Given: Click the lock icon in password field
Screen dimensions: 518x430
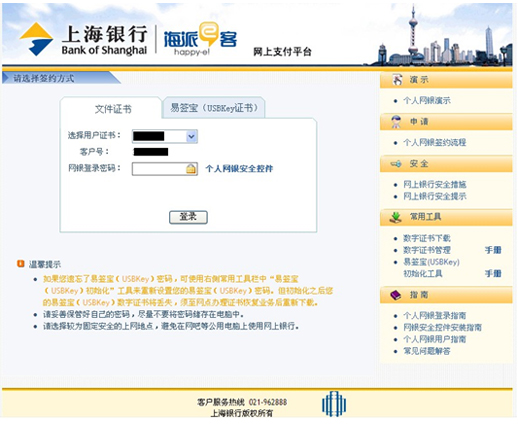Looking at the screenshot, I should pyautogui.click(x=191, y=169).
